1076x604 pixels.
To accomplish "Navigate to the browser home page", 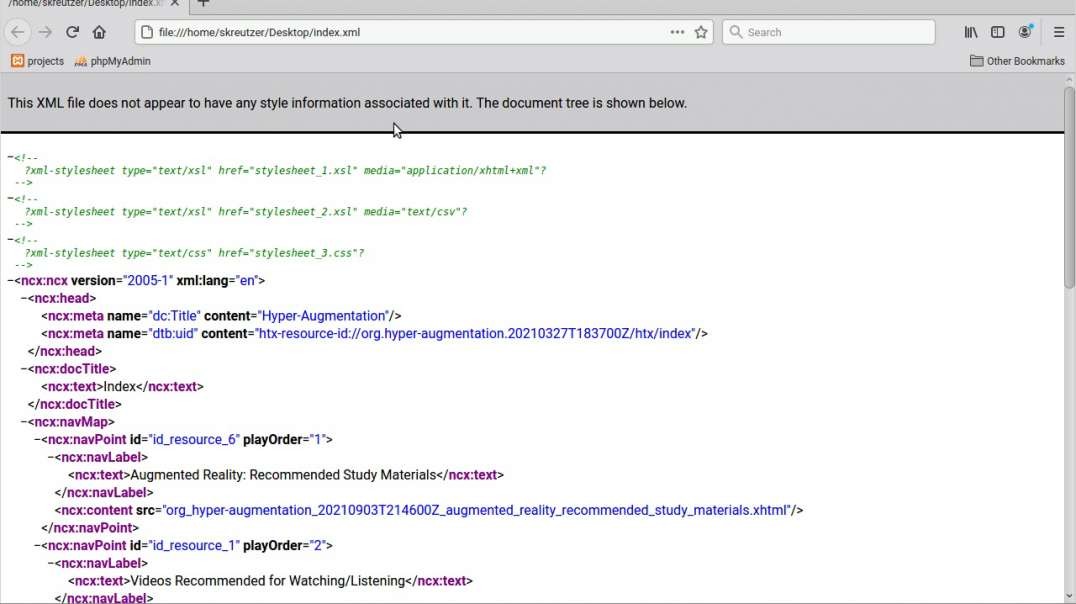I will (99, 31).
